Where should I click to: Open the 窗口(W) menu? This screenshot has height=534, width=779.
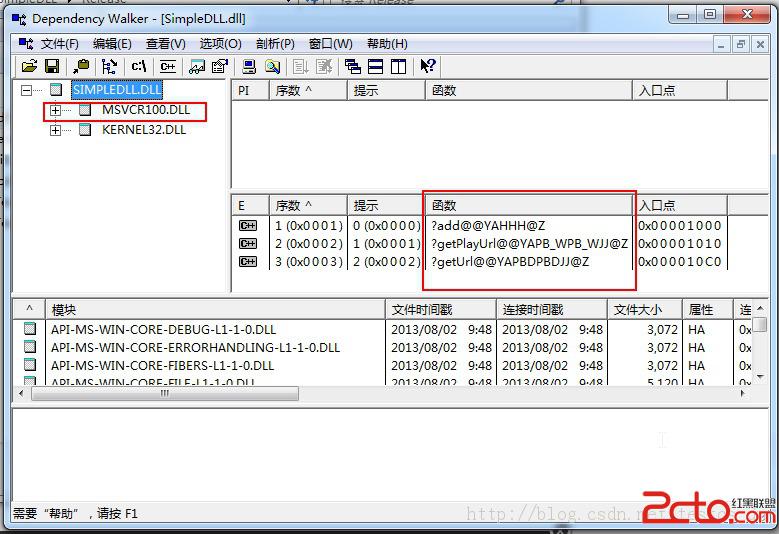coord(330,44)
